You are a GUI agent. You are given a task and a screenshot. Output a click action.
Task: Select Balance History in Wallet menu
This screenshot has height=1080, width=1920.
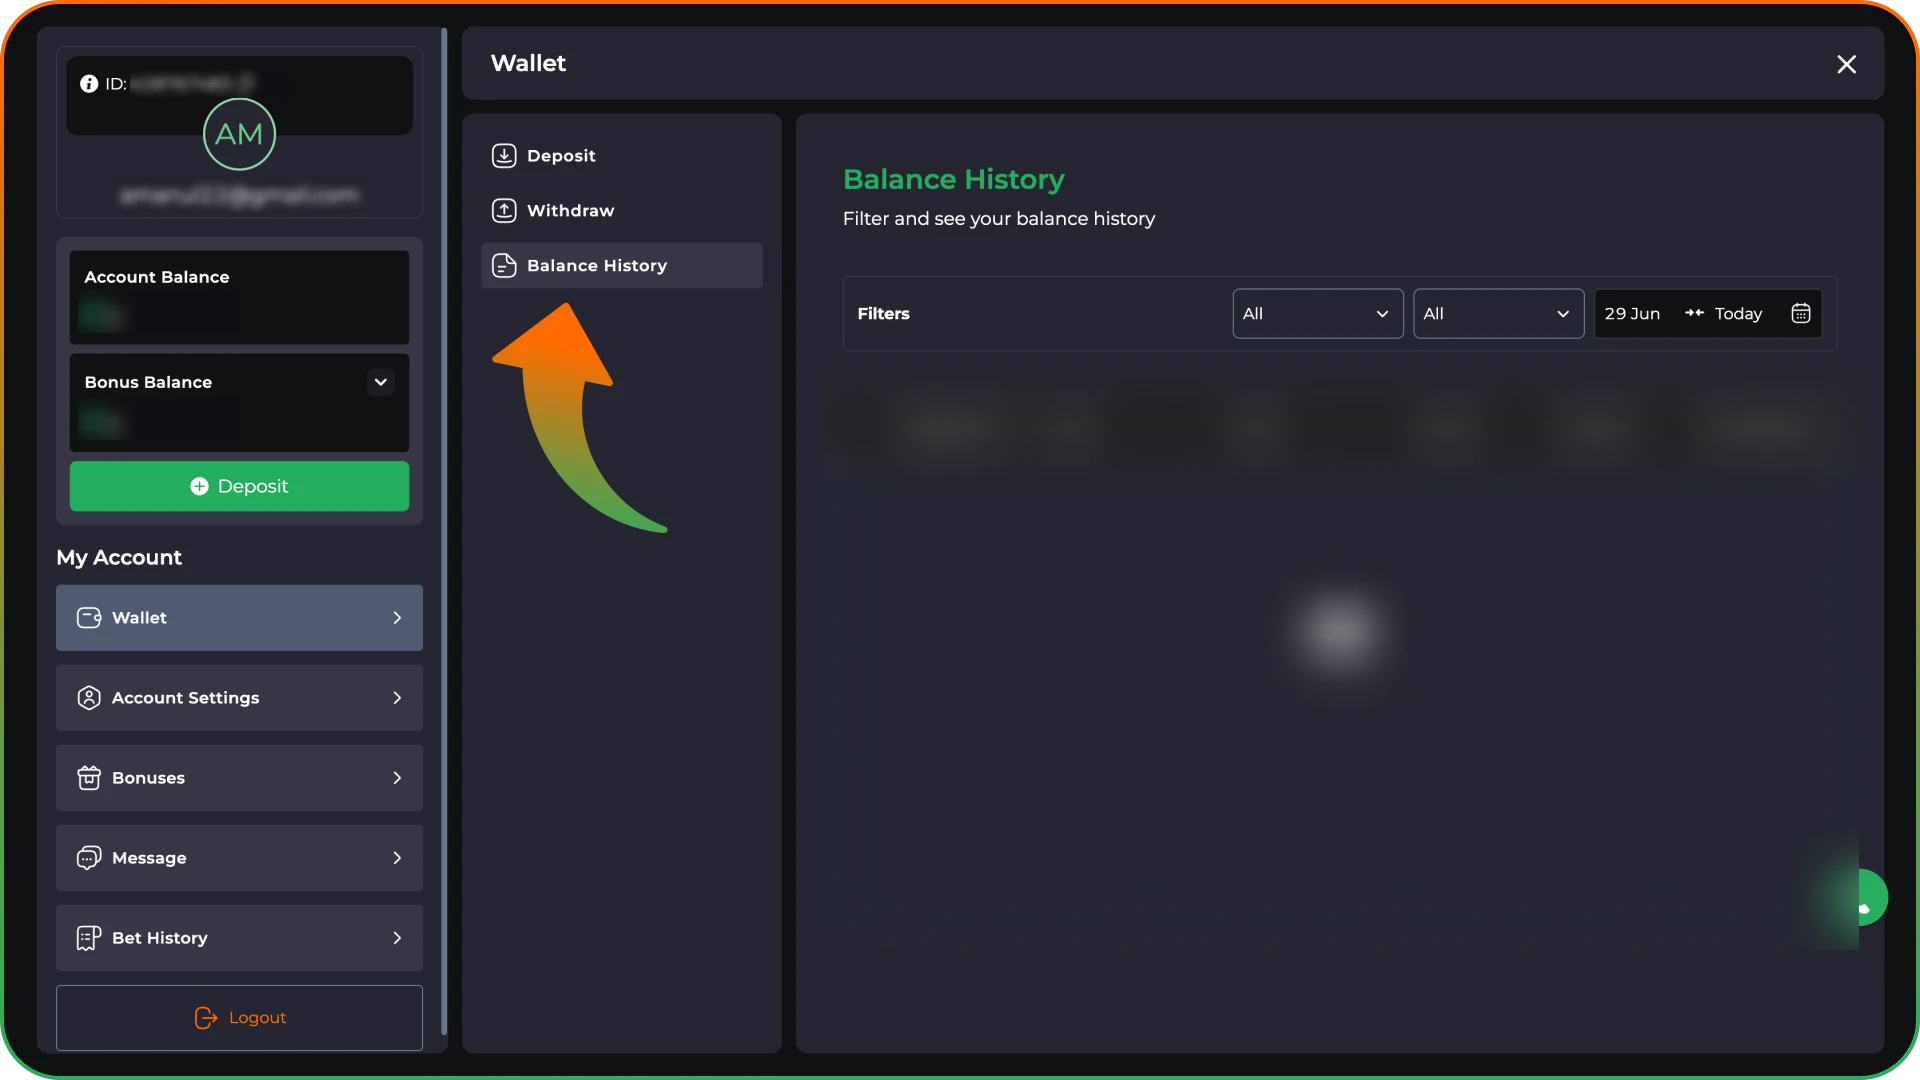621,266
